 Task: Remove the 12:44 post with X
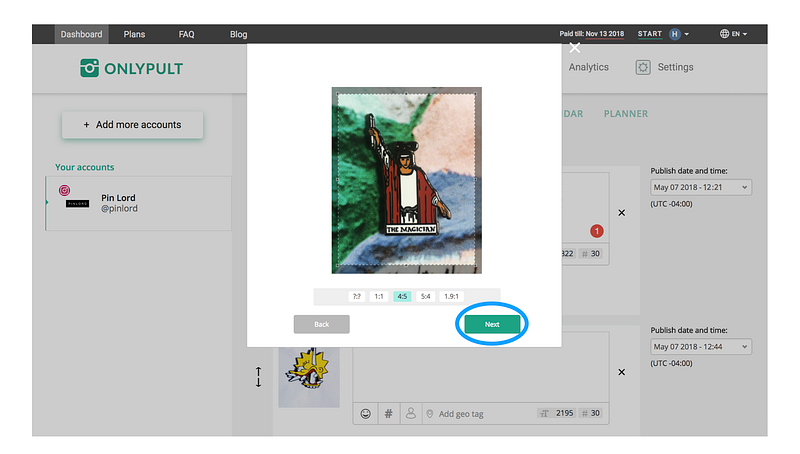pos(621,372)
